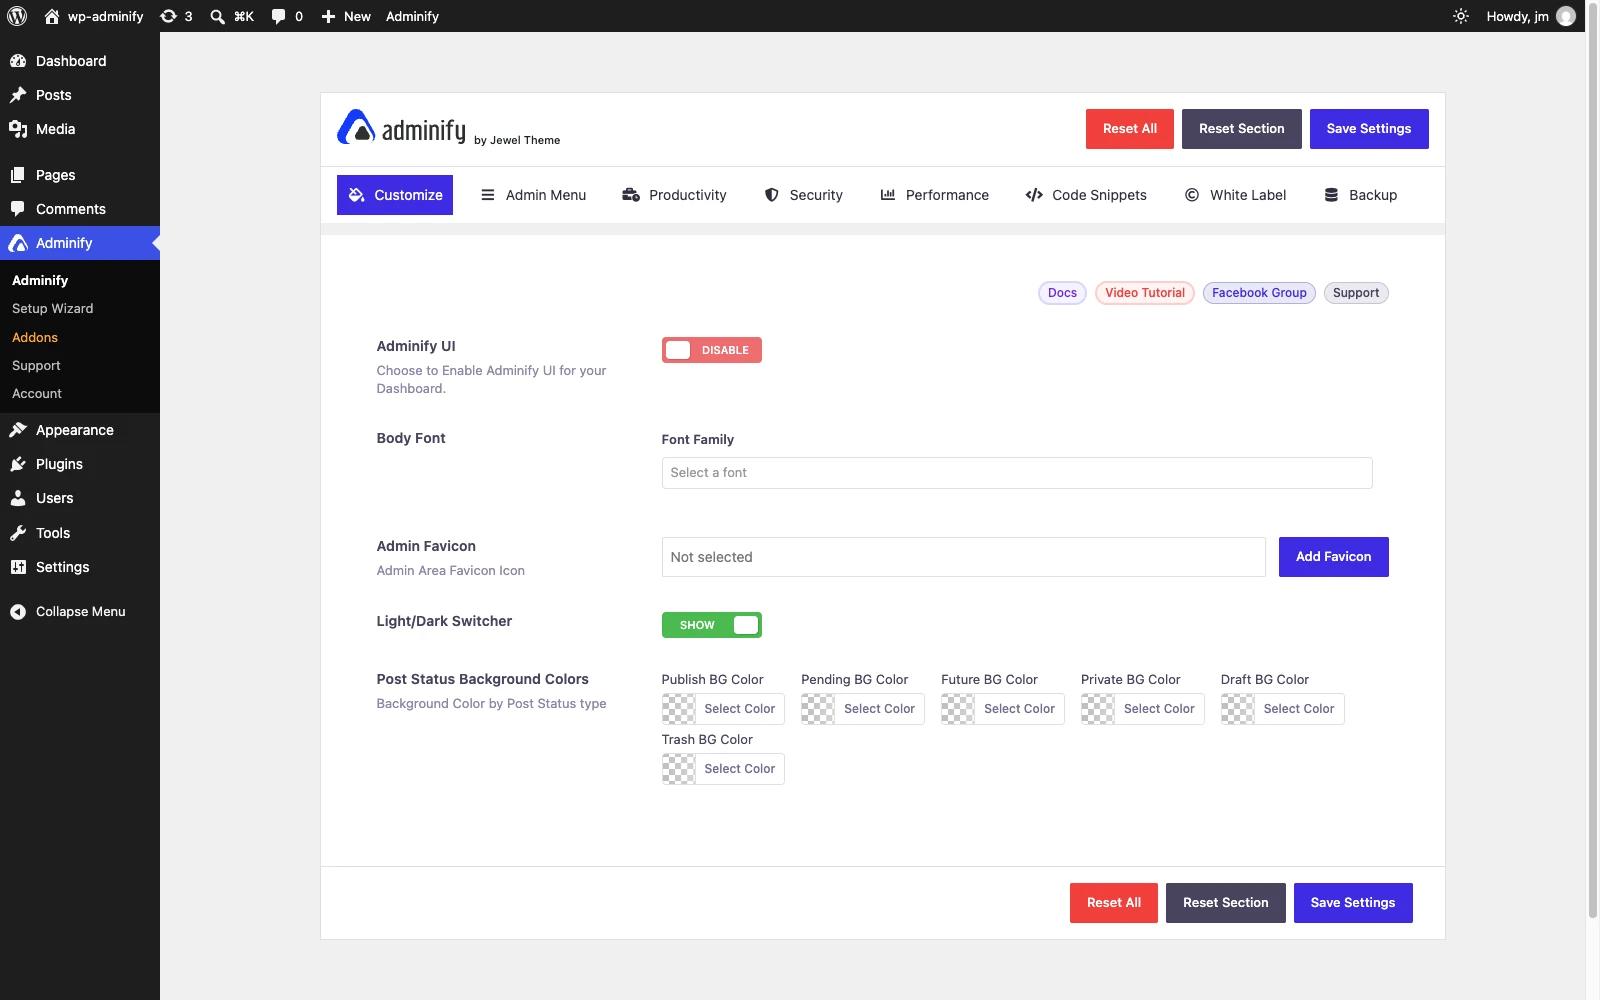1600x1000 pixels.
Task: Click the Dashboard gauge icon
Action: [x=18, y=61]
